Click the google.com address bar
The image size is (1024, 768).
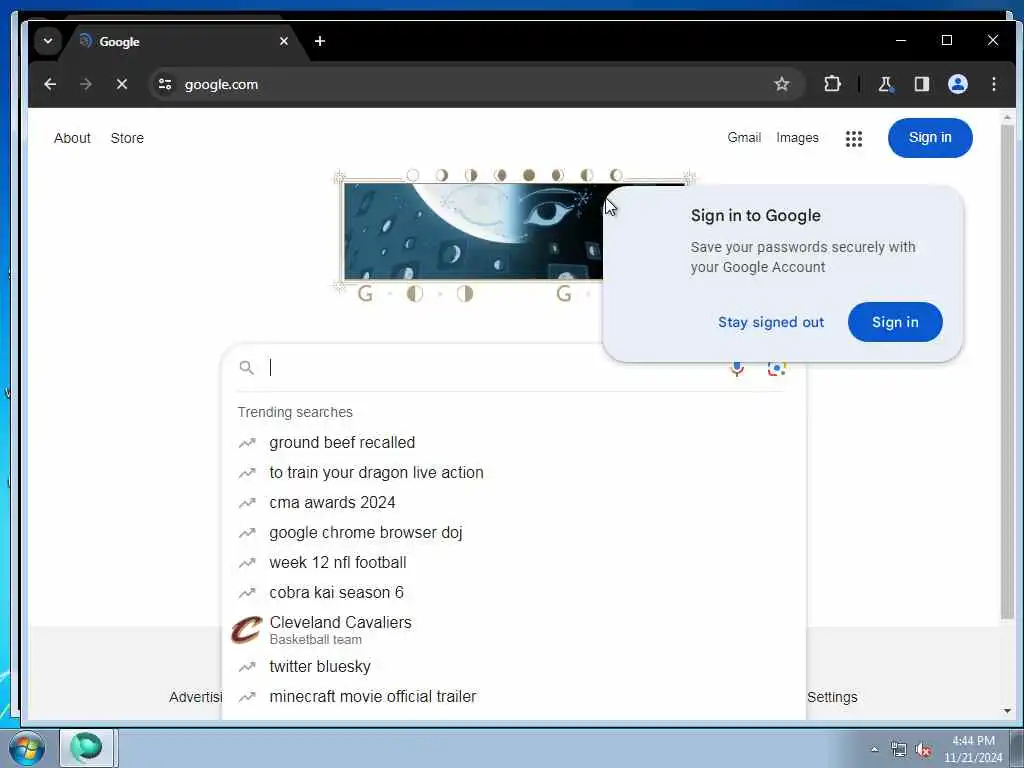[x=477, y=84]
